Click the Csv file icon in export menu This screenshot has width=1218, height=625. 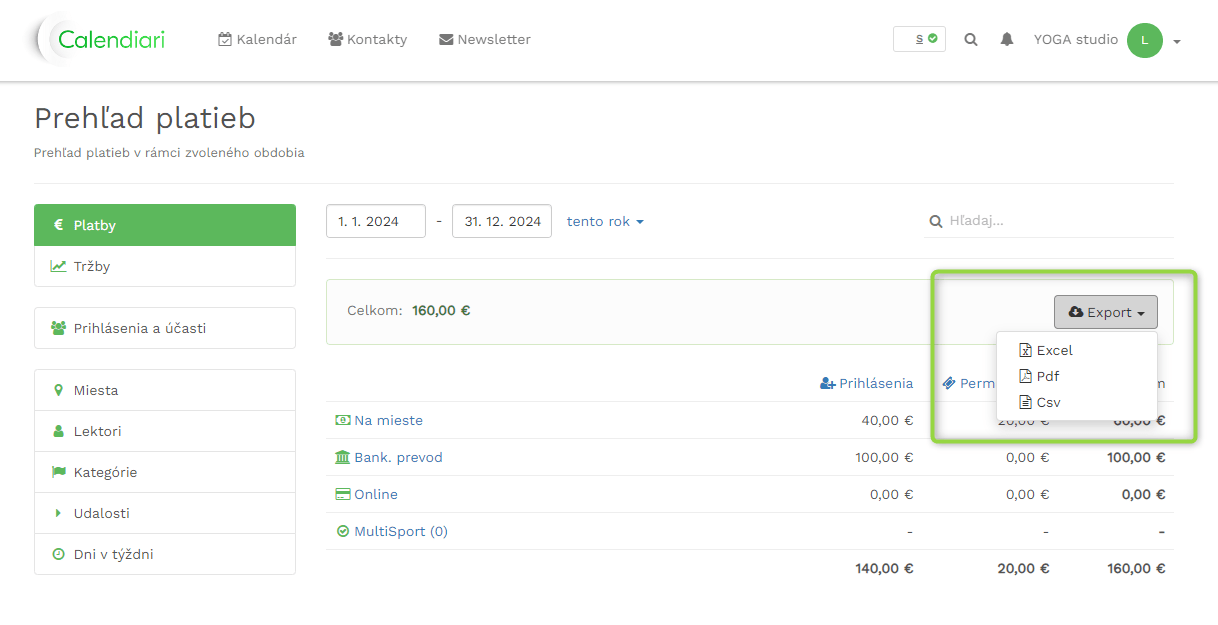[1025, 402]
